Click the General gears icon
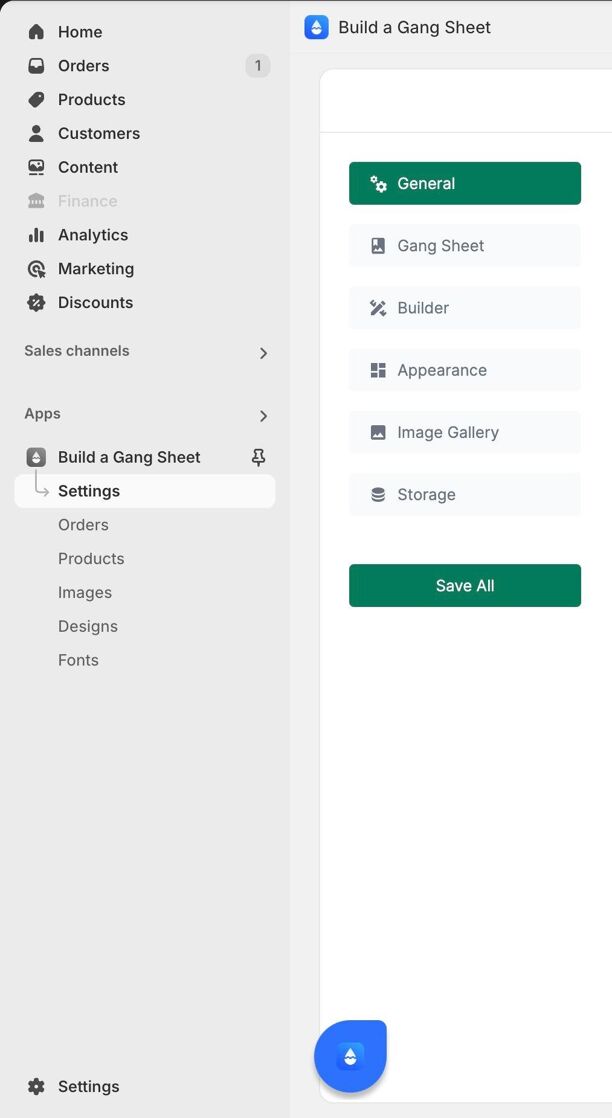 tap(378, 184)
